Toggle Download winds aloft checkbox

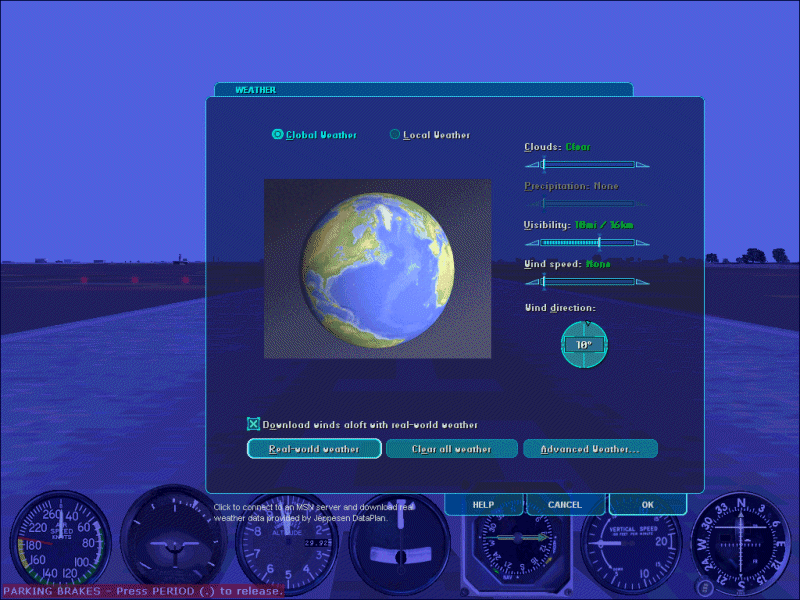(x=254, y=424)
